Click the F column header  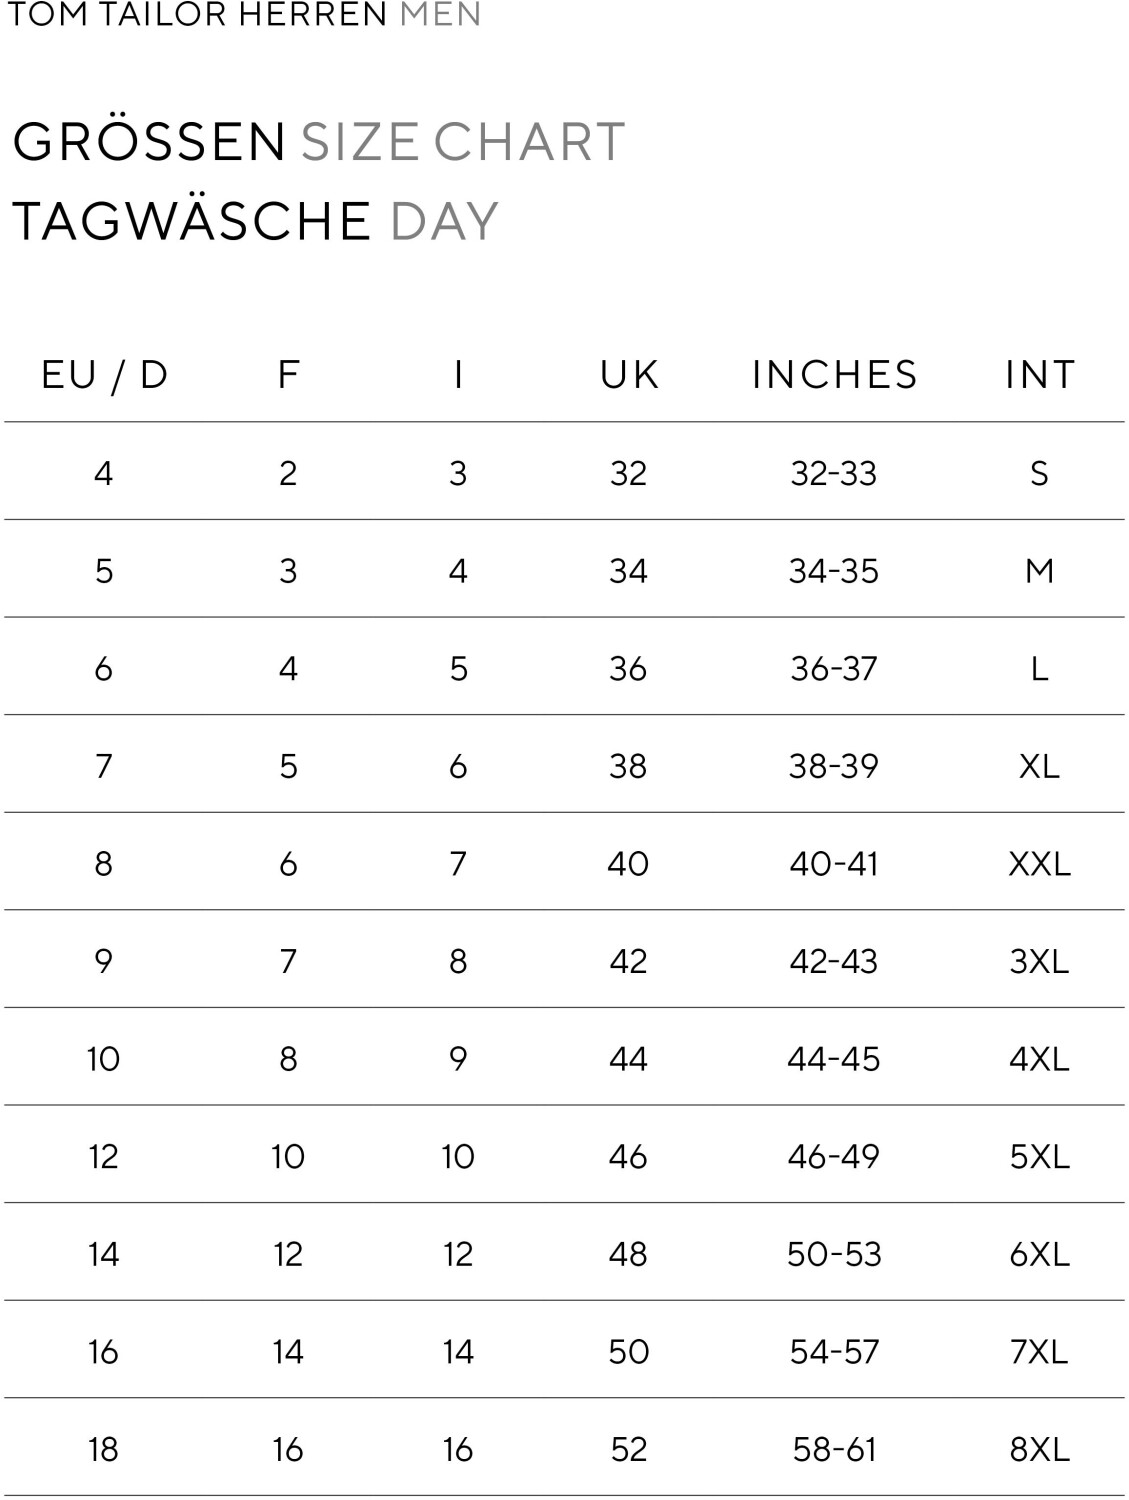click(x=288, y=375)
